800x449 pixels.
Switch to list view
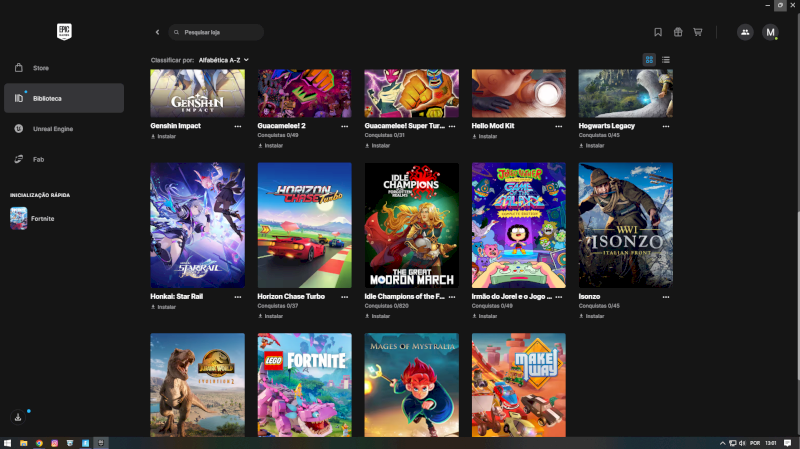(x=666, y=60)
